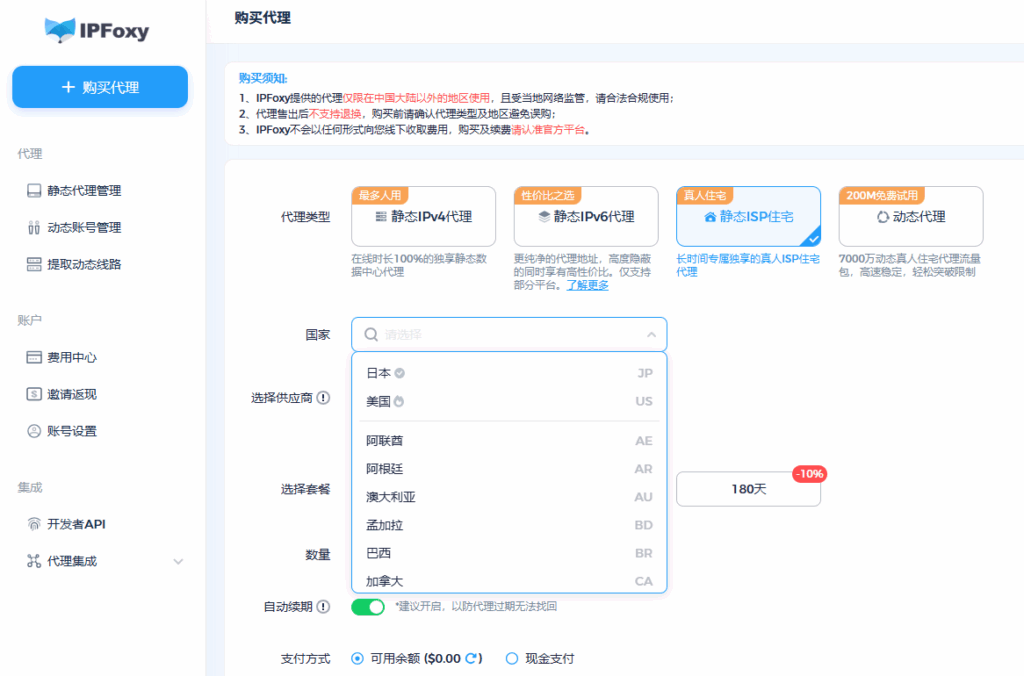
Task: Select the 静态IPv4代理 proxy type
Action: click(423, 217)
